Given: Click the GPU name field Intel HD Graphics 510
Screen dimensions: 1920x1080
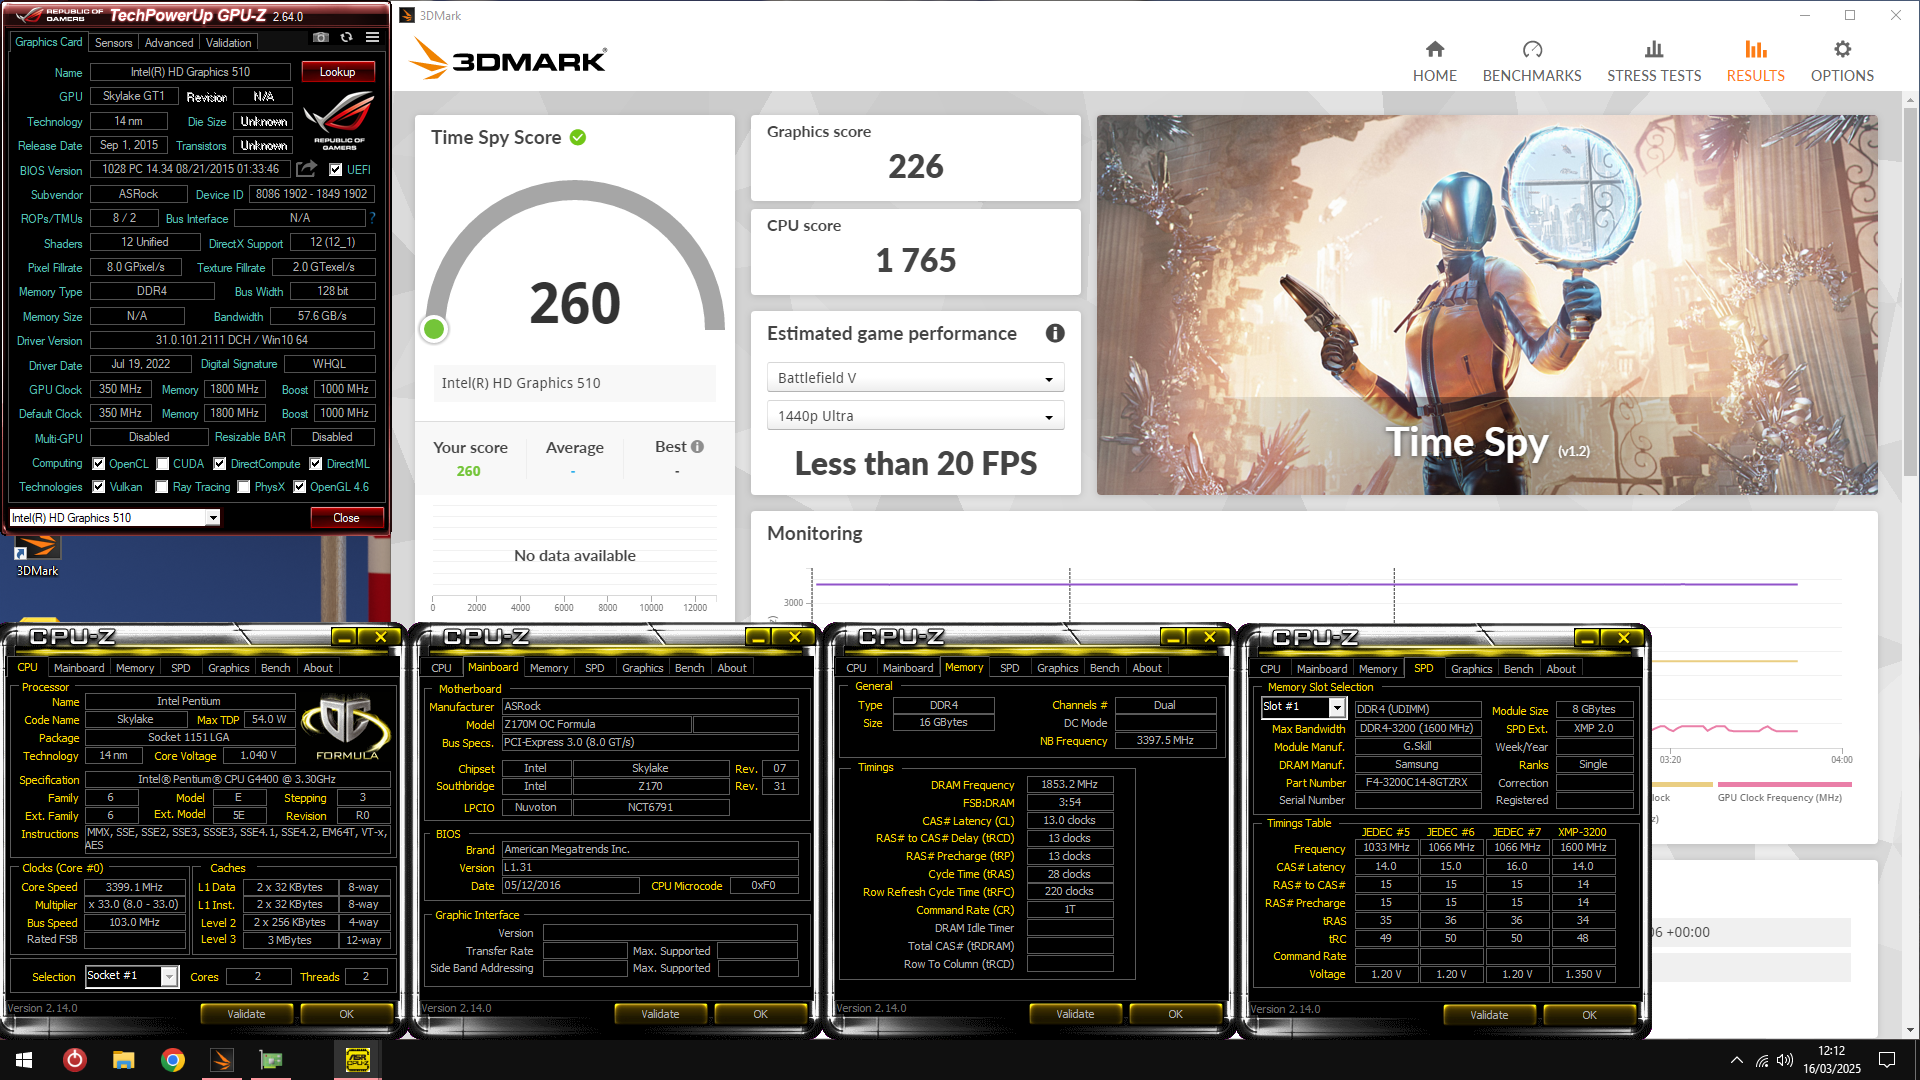Looking at the screenshot, I should pos(190,72).
